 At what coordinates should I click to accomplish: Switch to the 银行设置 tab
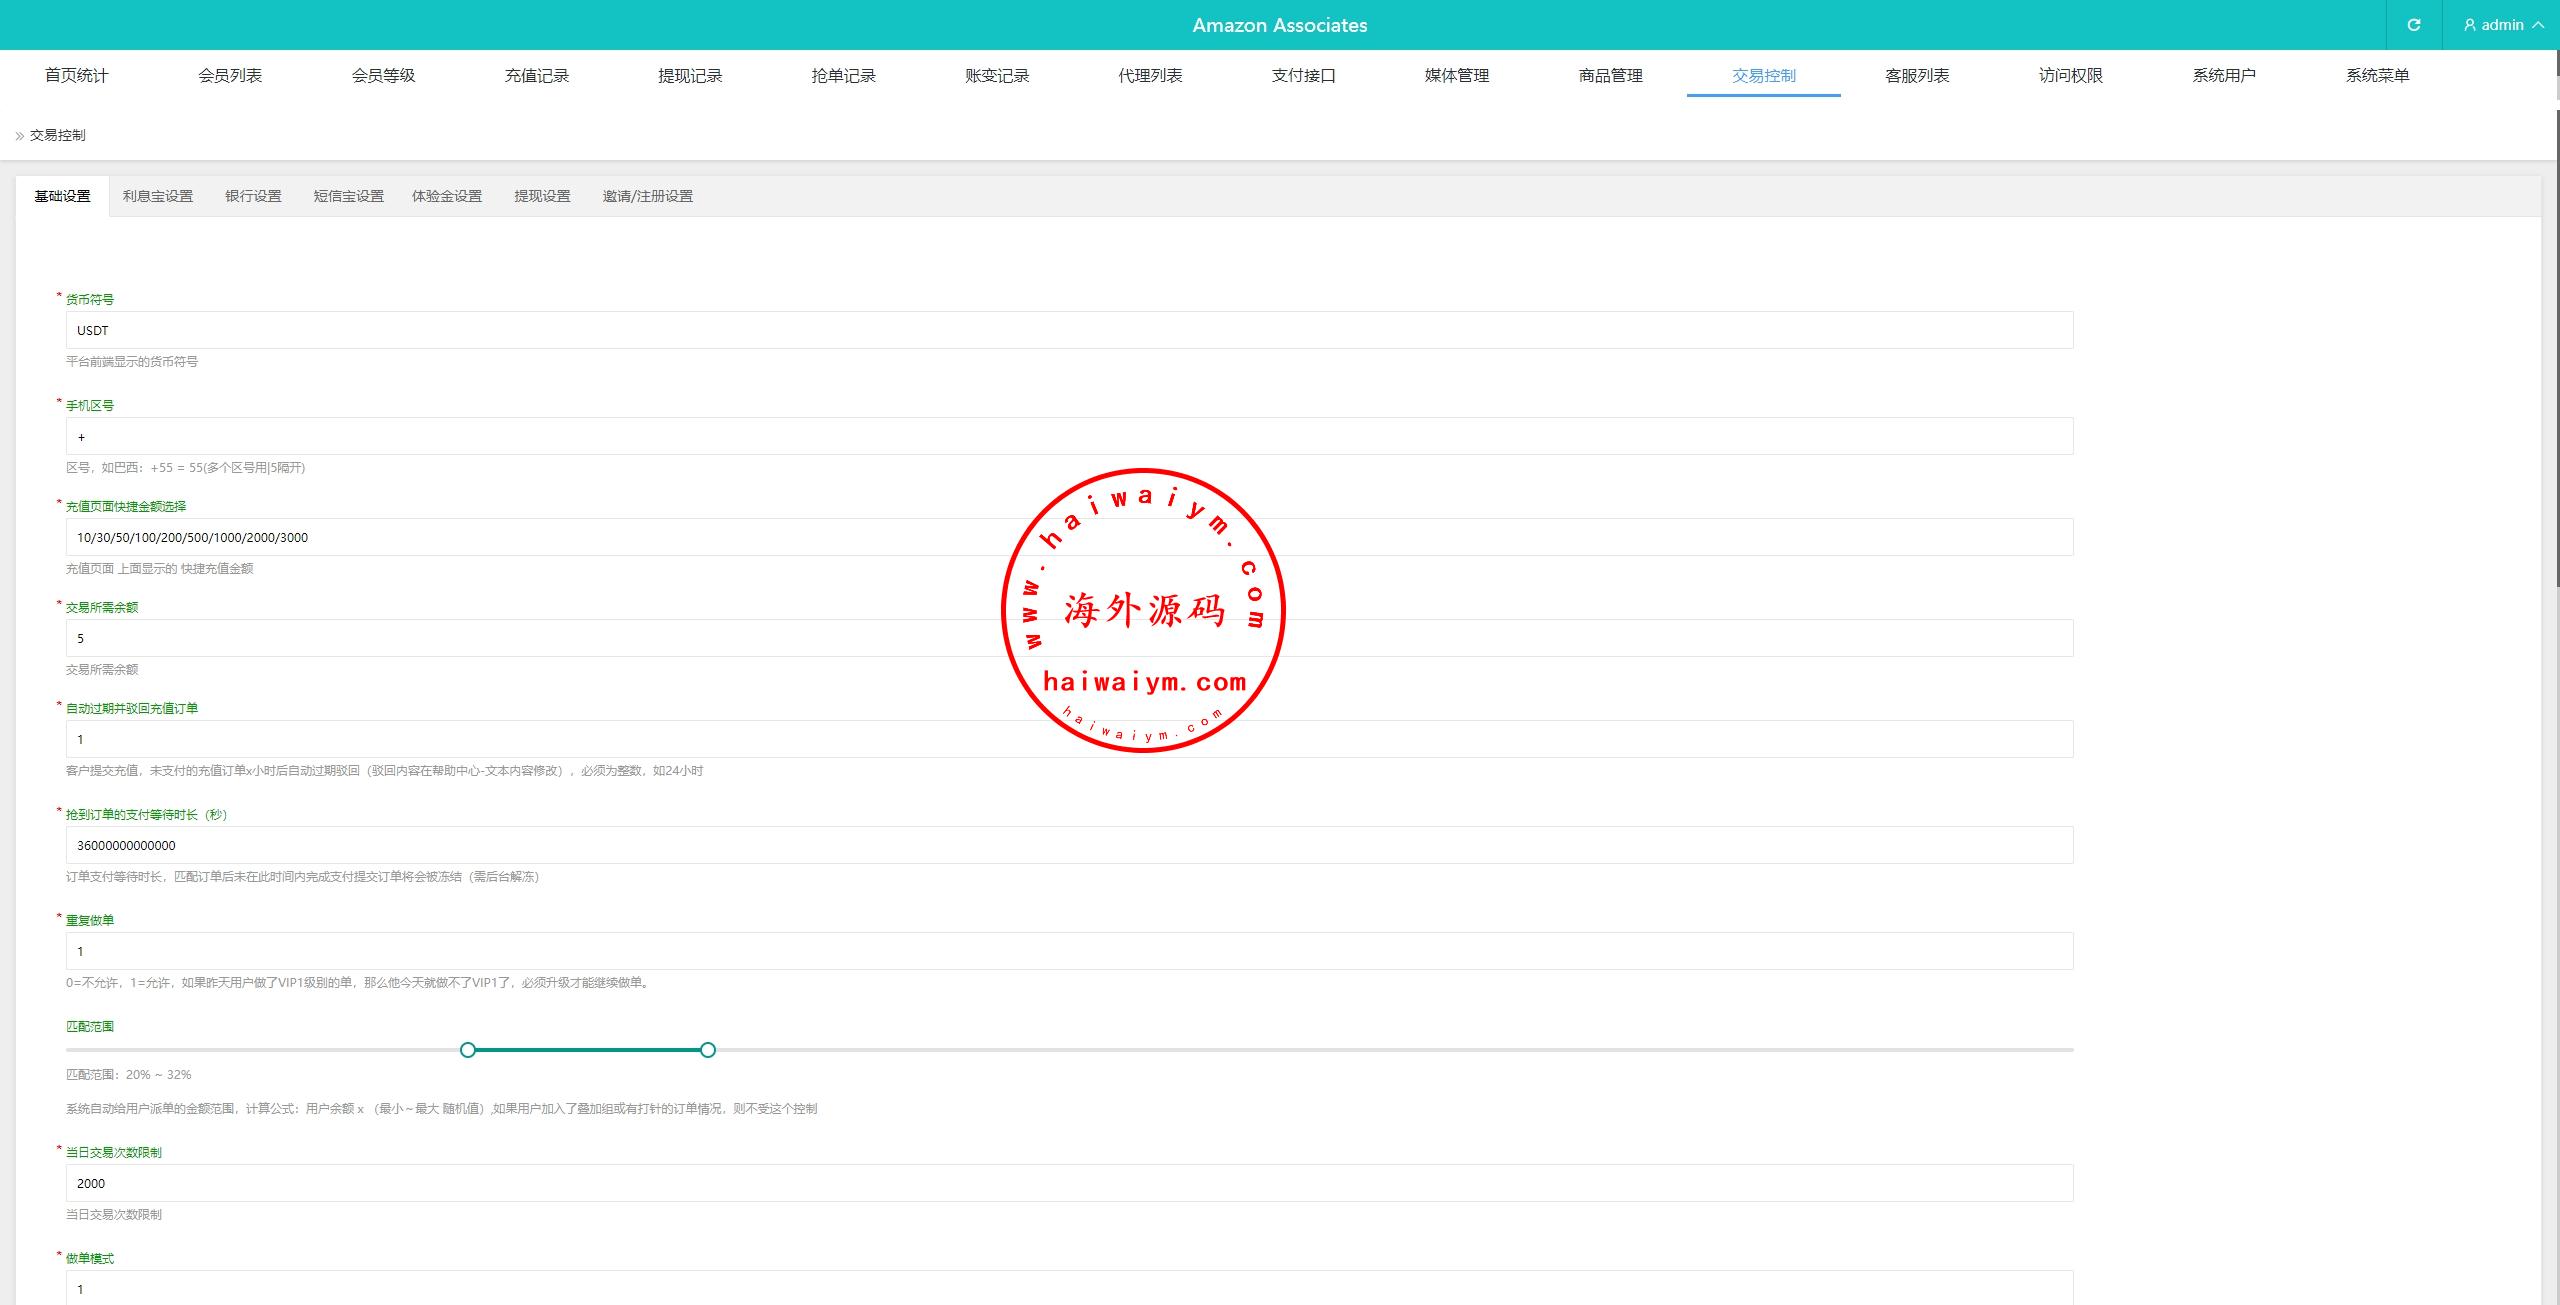pyautogui.click(x=253, y=196)
